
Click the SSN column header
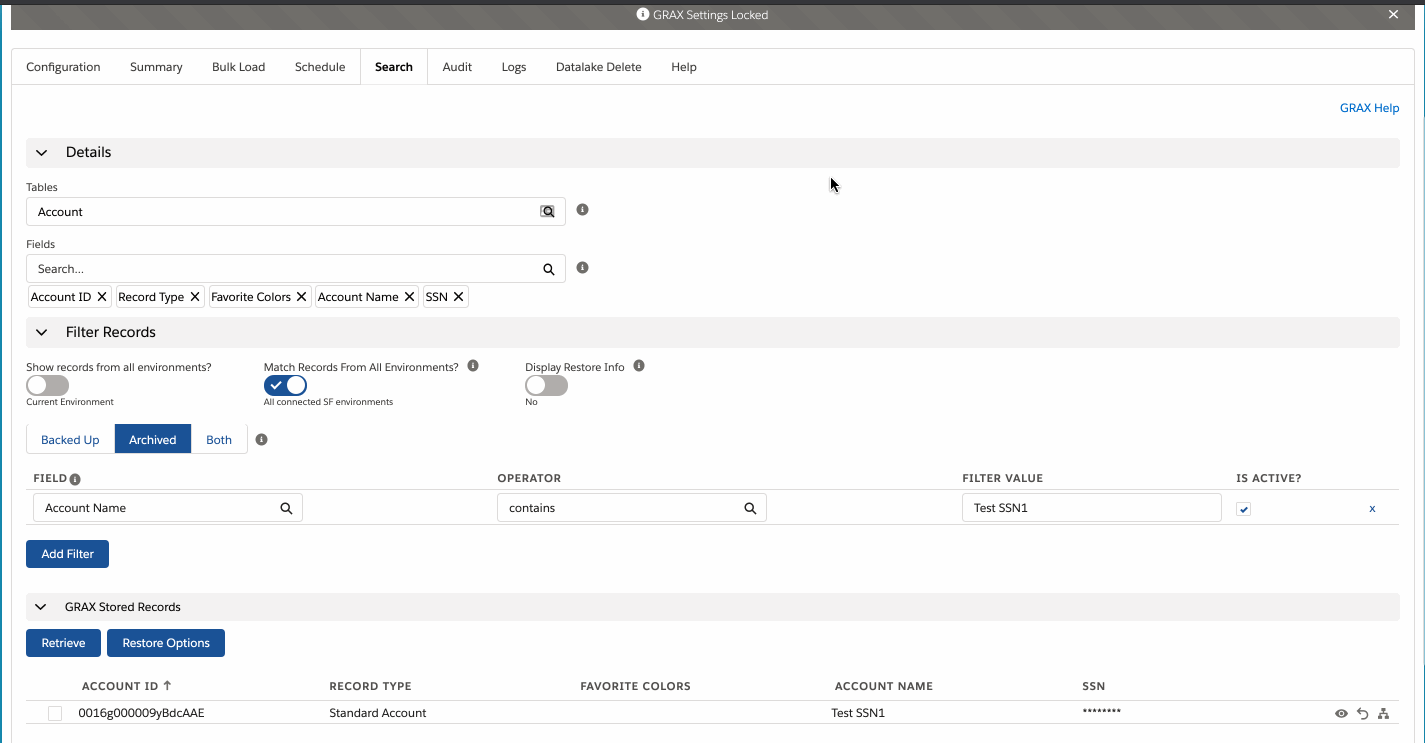click(x=1093, y=686)
